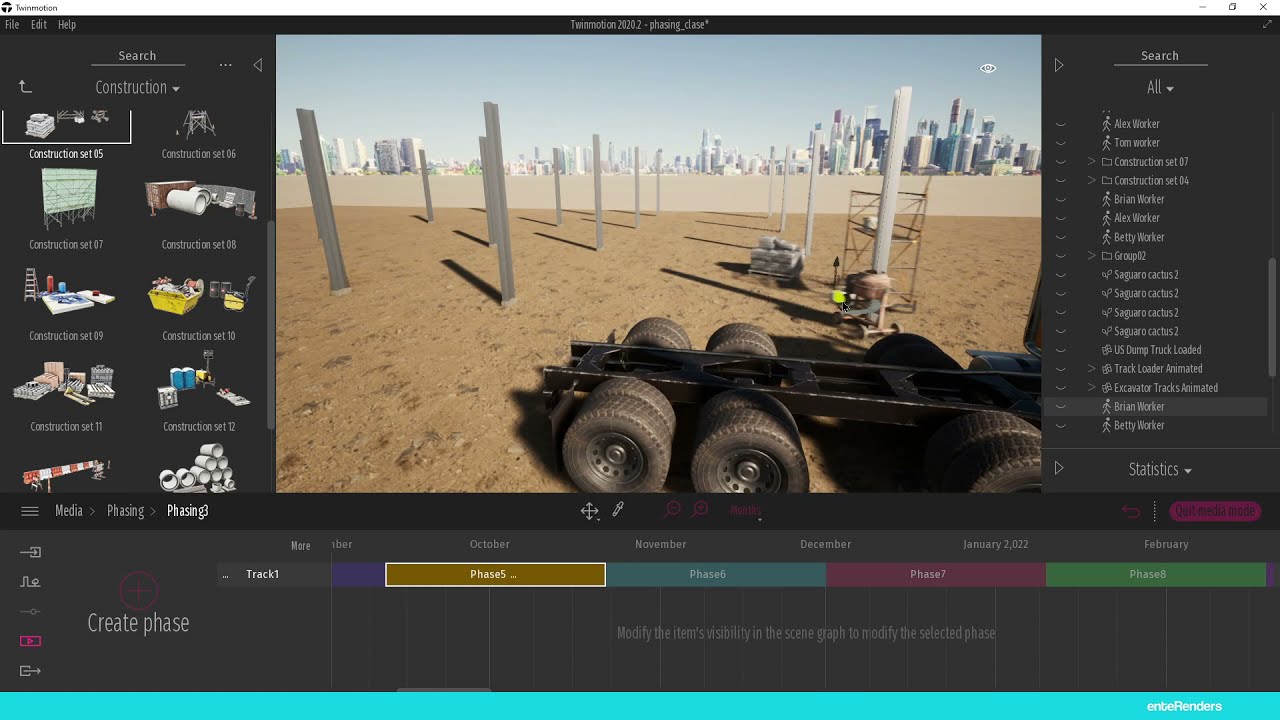1280x720 pixels.
Task: Select the Phase6 block
Action: point(716,575)
